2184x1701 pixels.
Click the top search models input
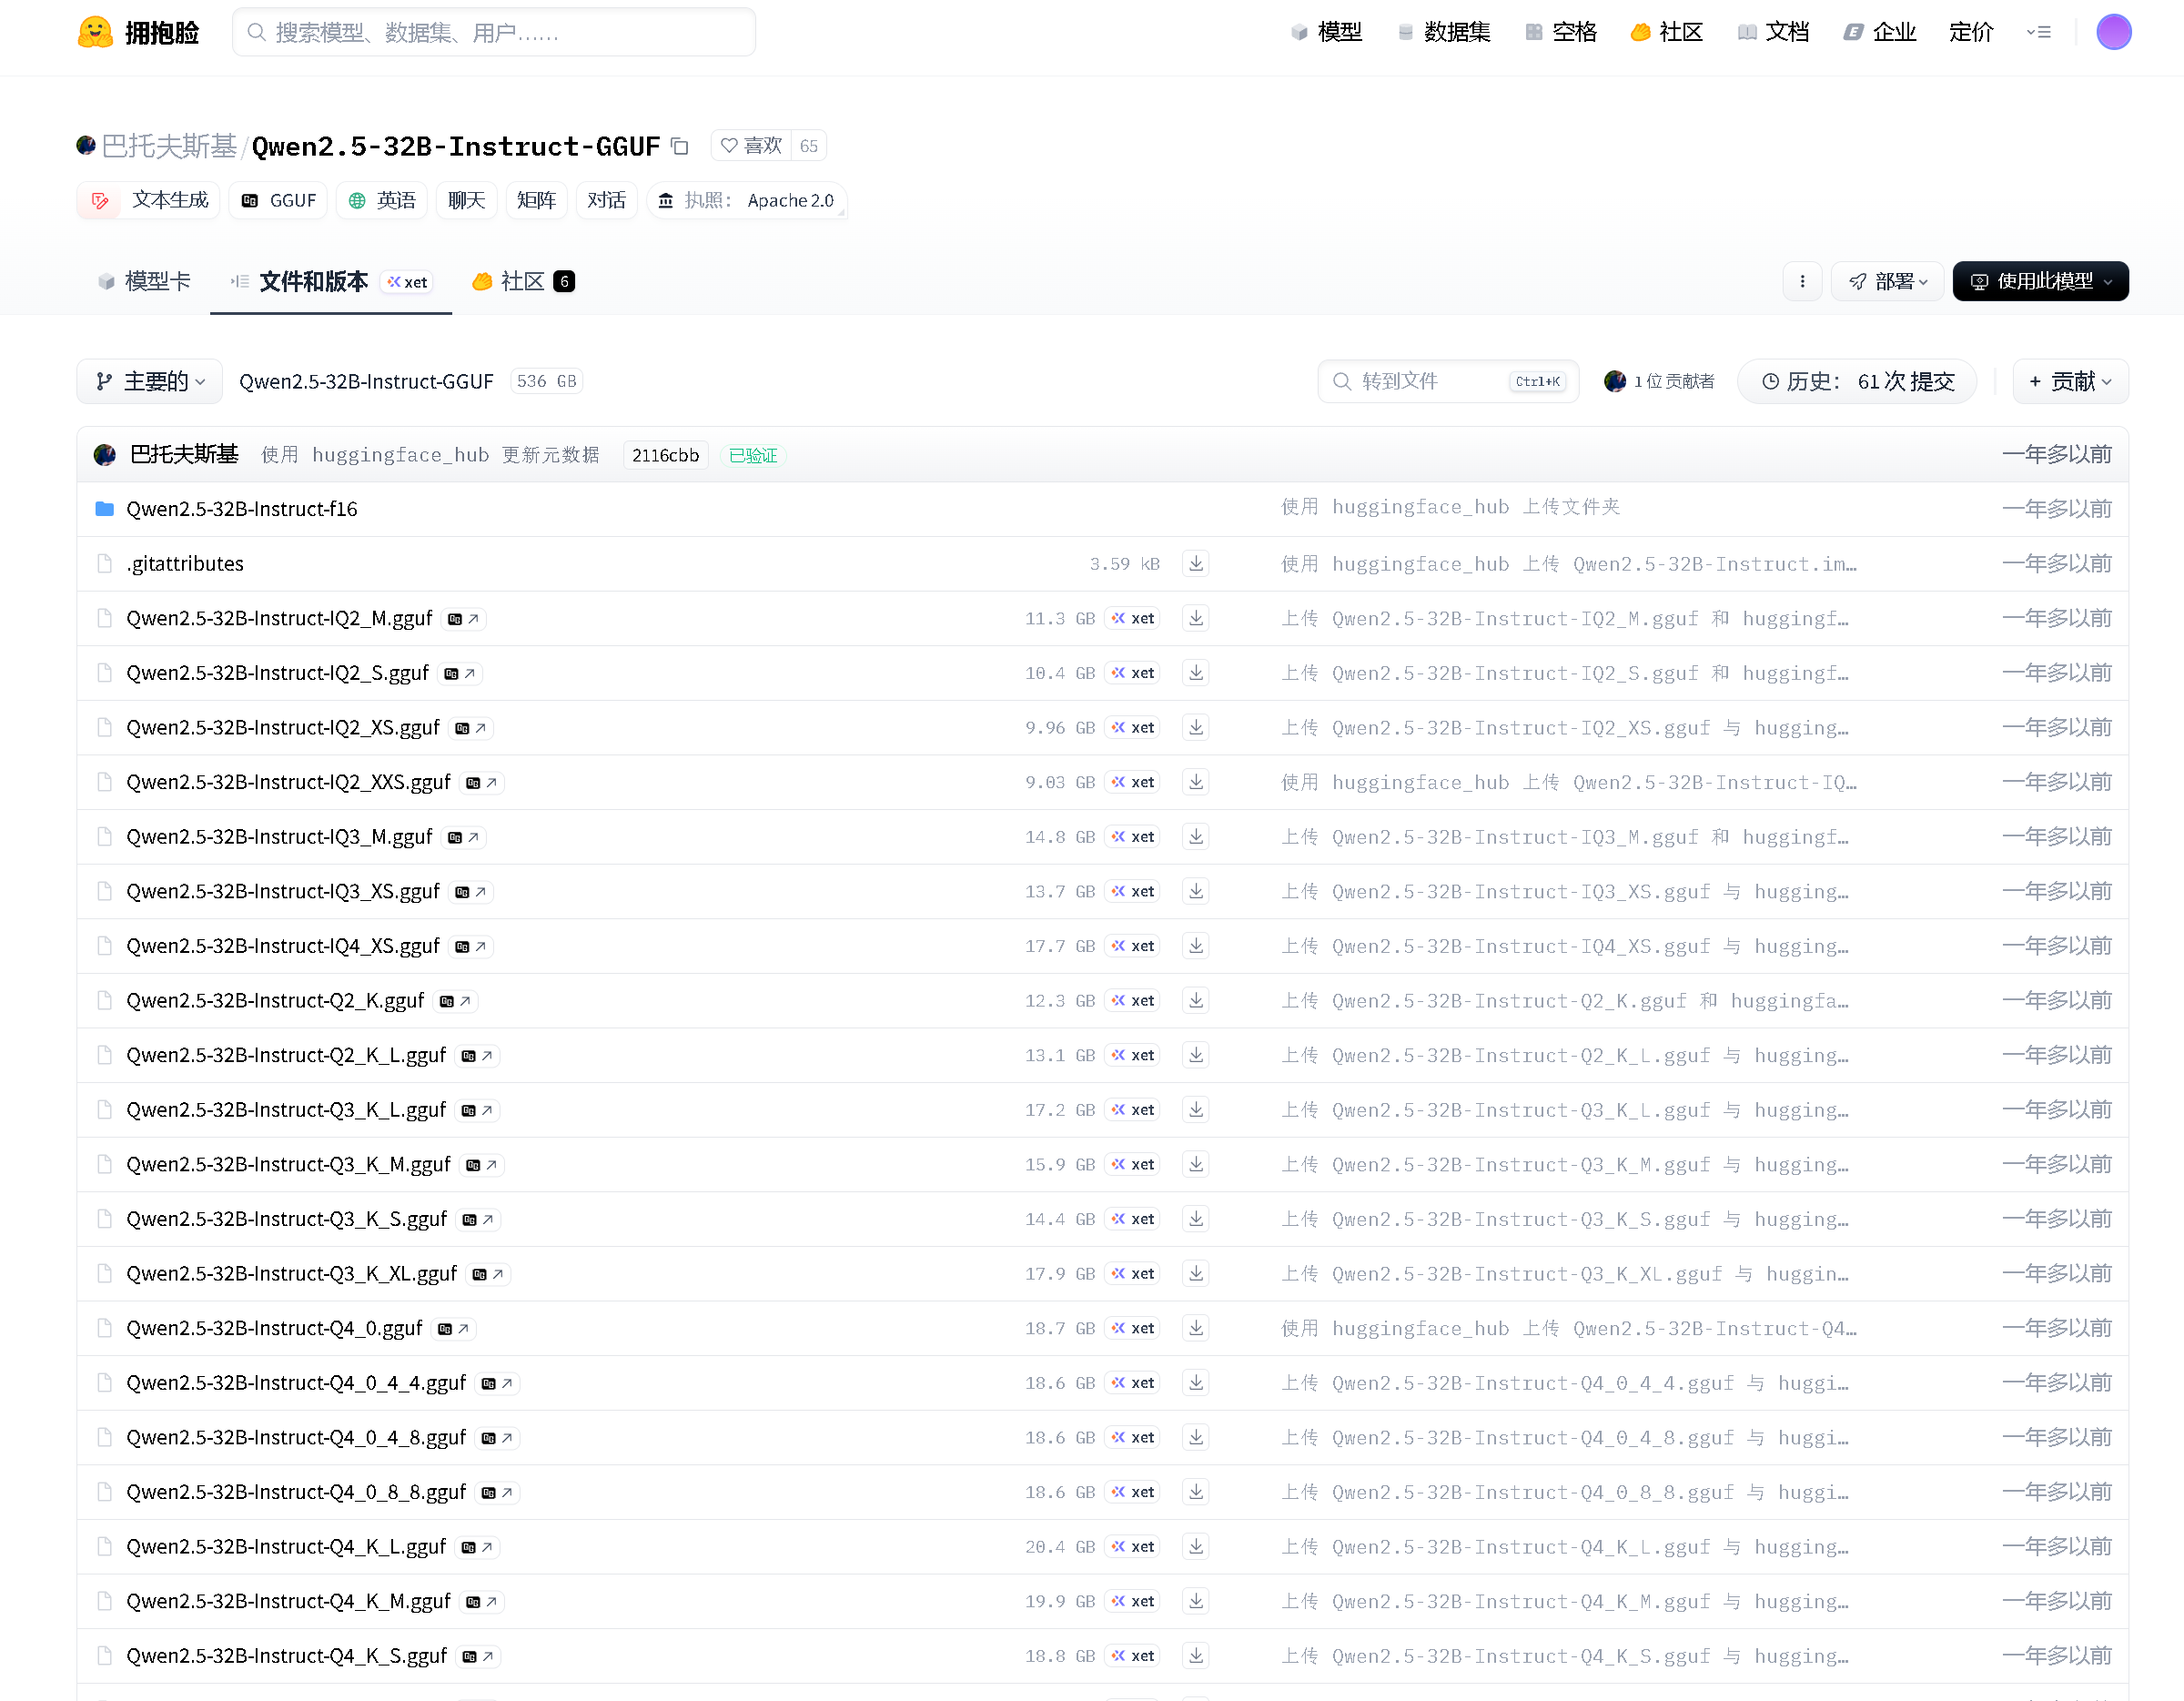tap(494, 32)
